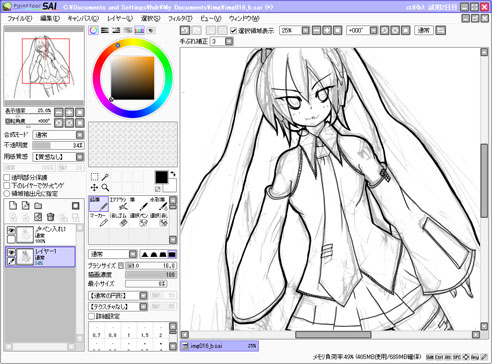Select the Airbrush (エアブラシ) tool

118,204
